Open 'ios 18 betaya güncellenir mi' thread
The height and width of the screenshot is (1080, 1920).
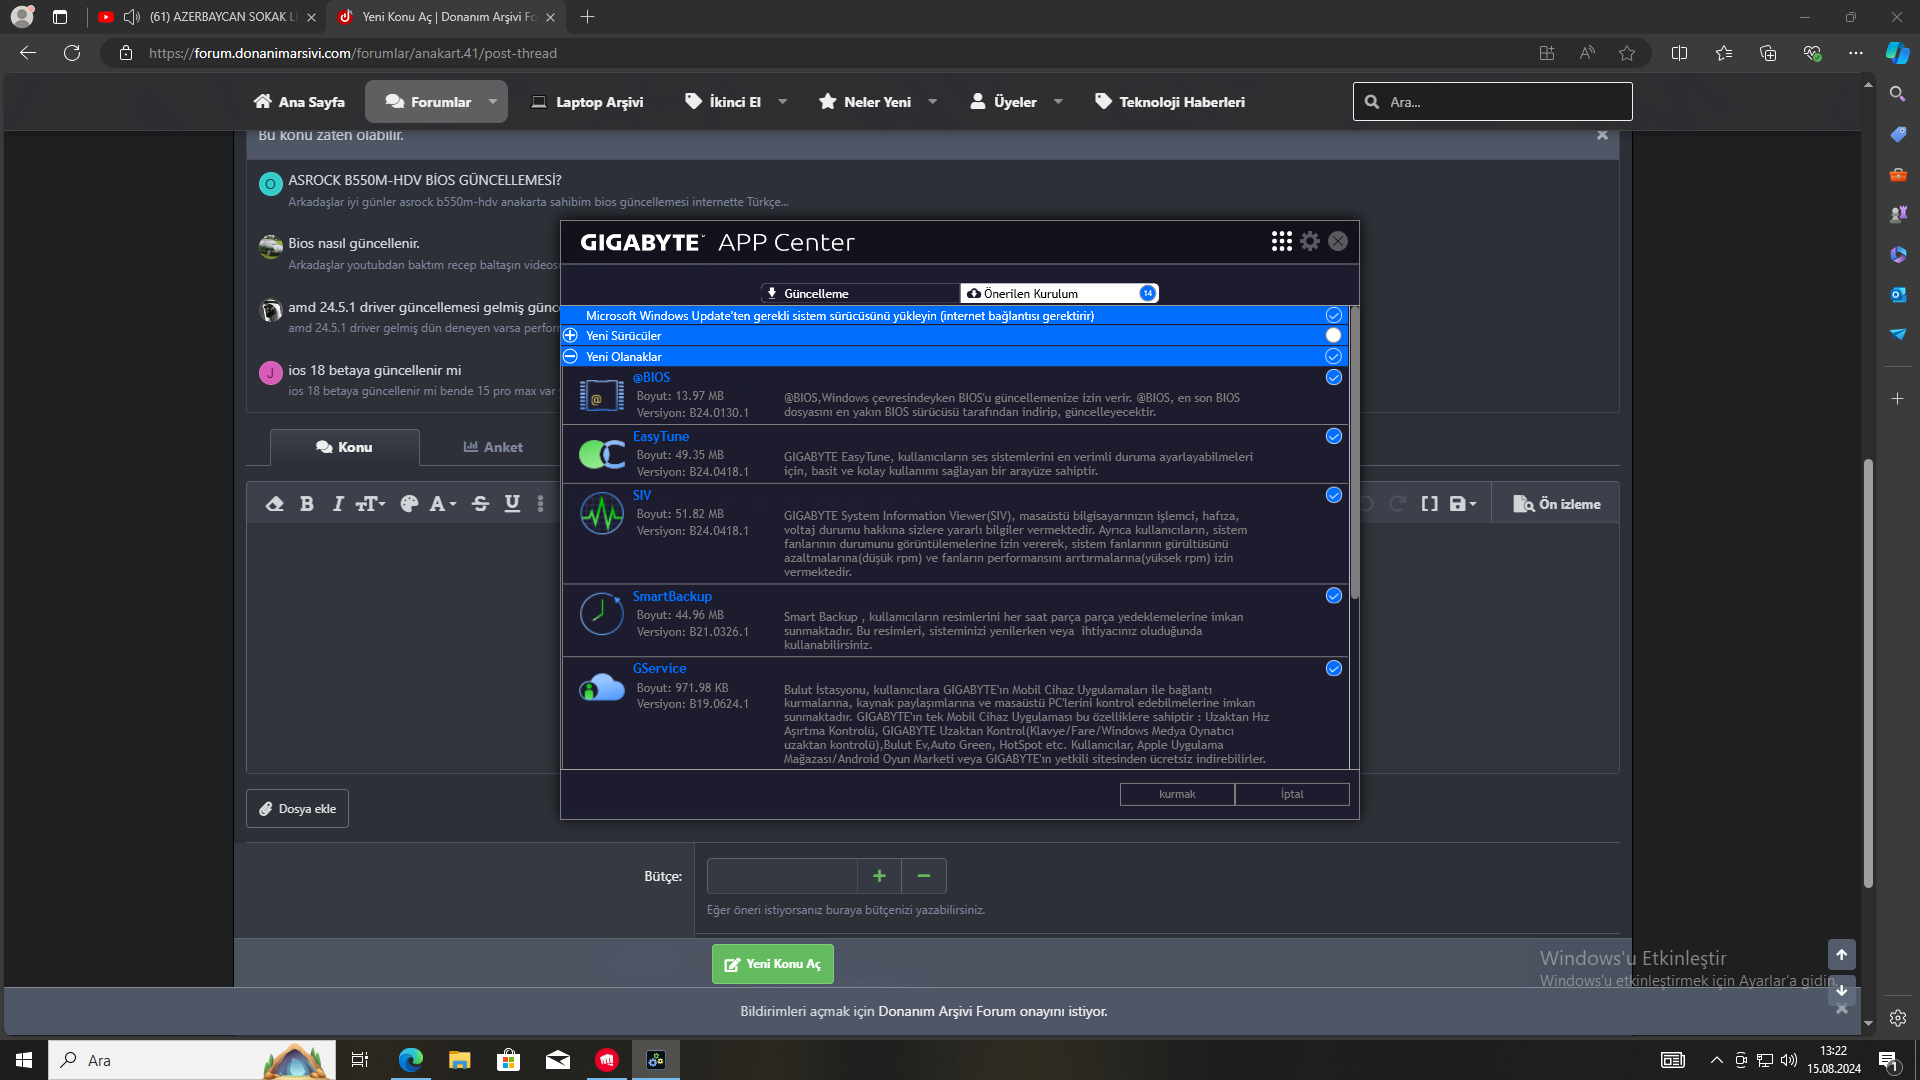point(375,370)
